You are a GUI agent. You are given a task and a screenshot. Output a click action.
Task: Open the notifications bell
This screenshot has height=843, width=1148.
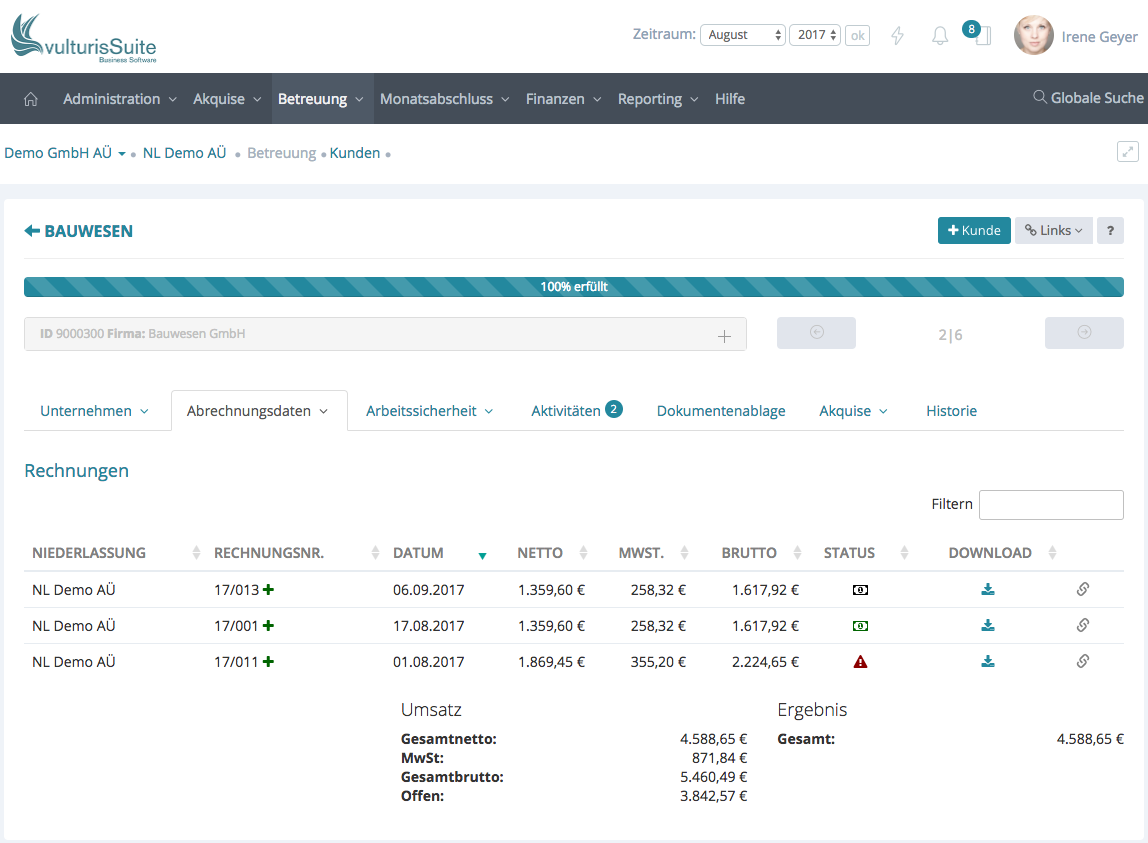939,36
